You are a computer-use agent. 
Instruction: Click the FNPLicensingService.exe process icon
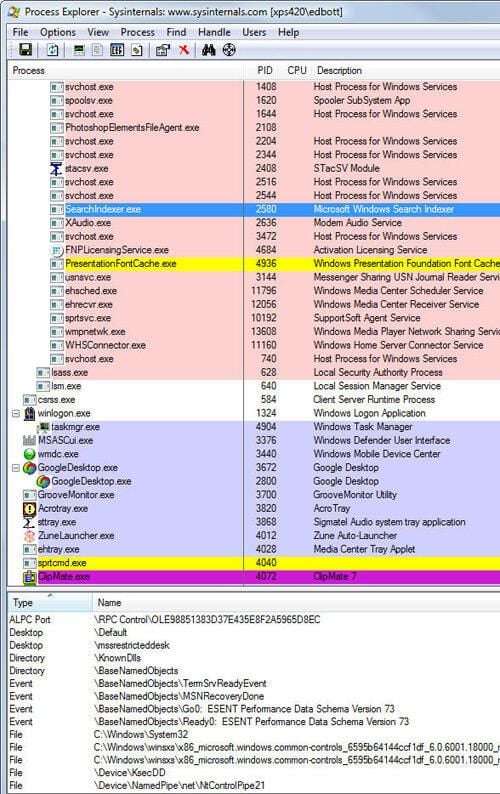(57, 250)
